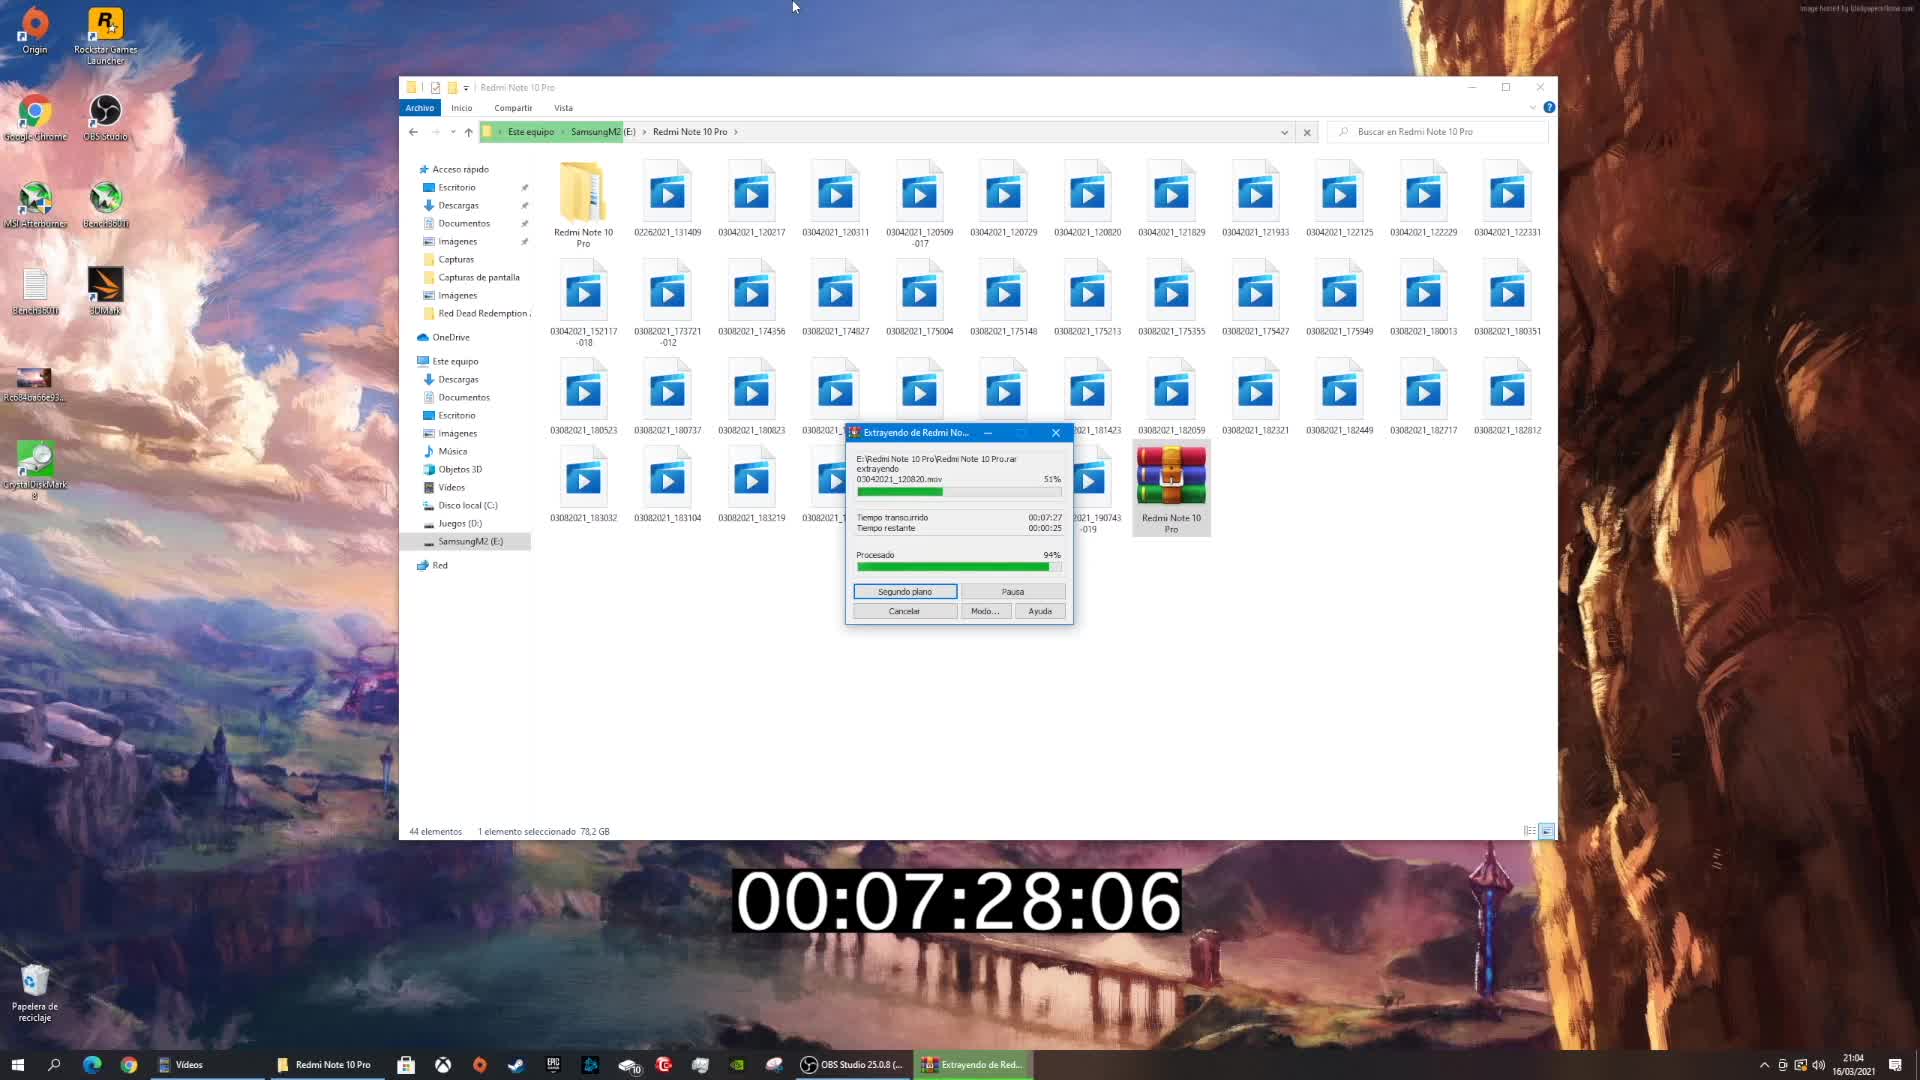Switch to large icons view toggle

click(1546, 831)
